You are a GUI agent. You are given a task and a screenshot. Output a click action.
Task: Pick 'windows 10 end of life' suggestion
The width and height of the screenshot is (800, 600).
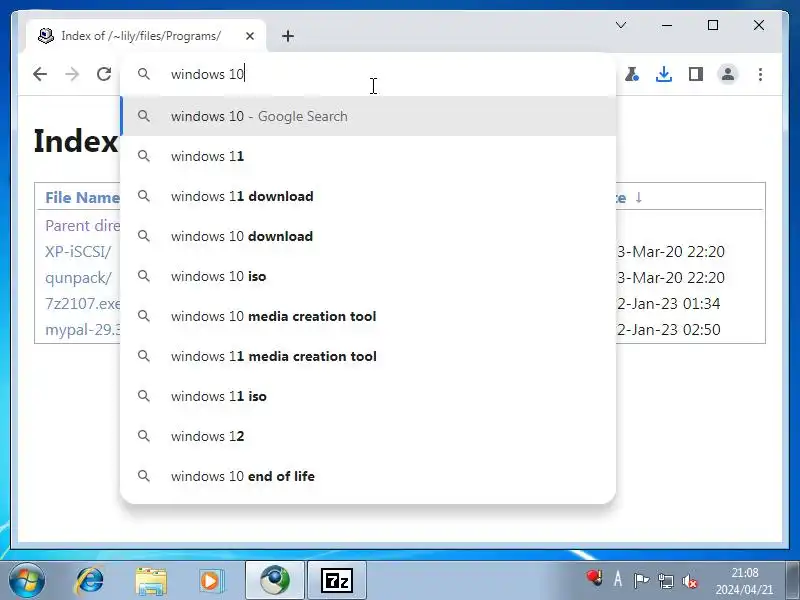point(368,476)
